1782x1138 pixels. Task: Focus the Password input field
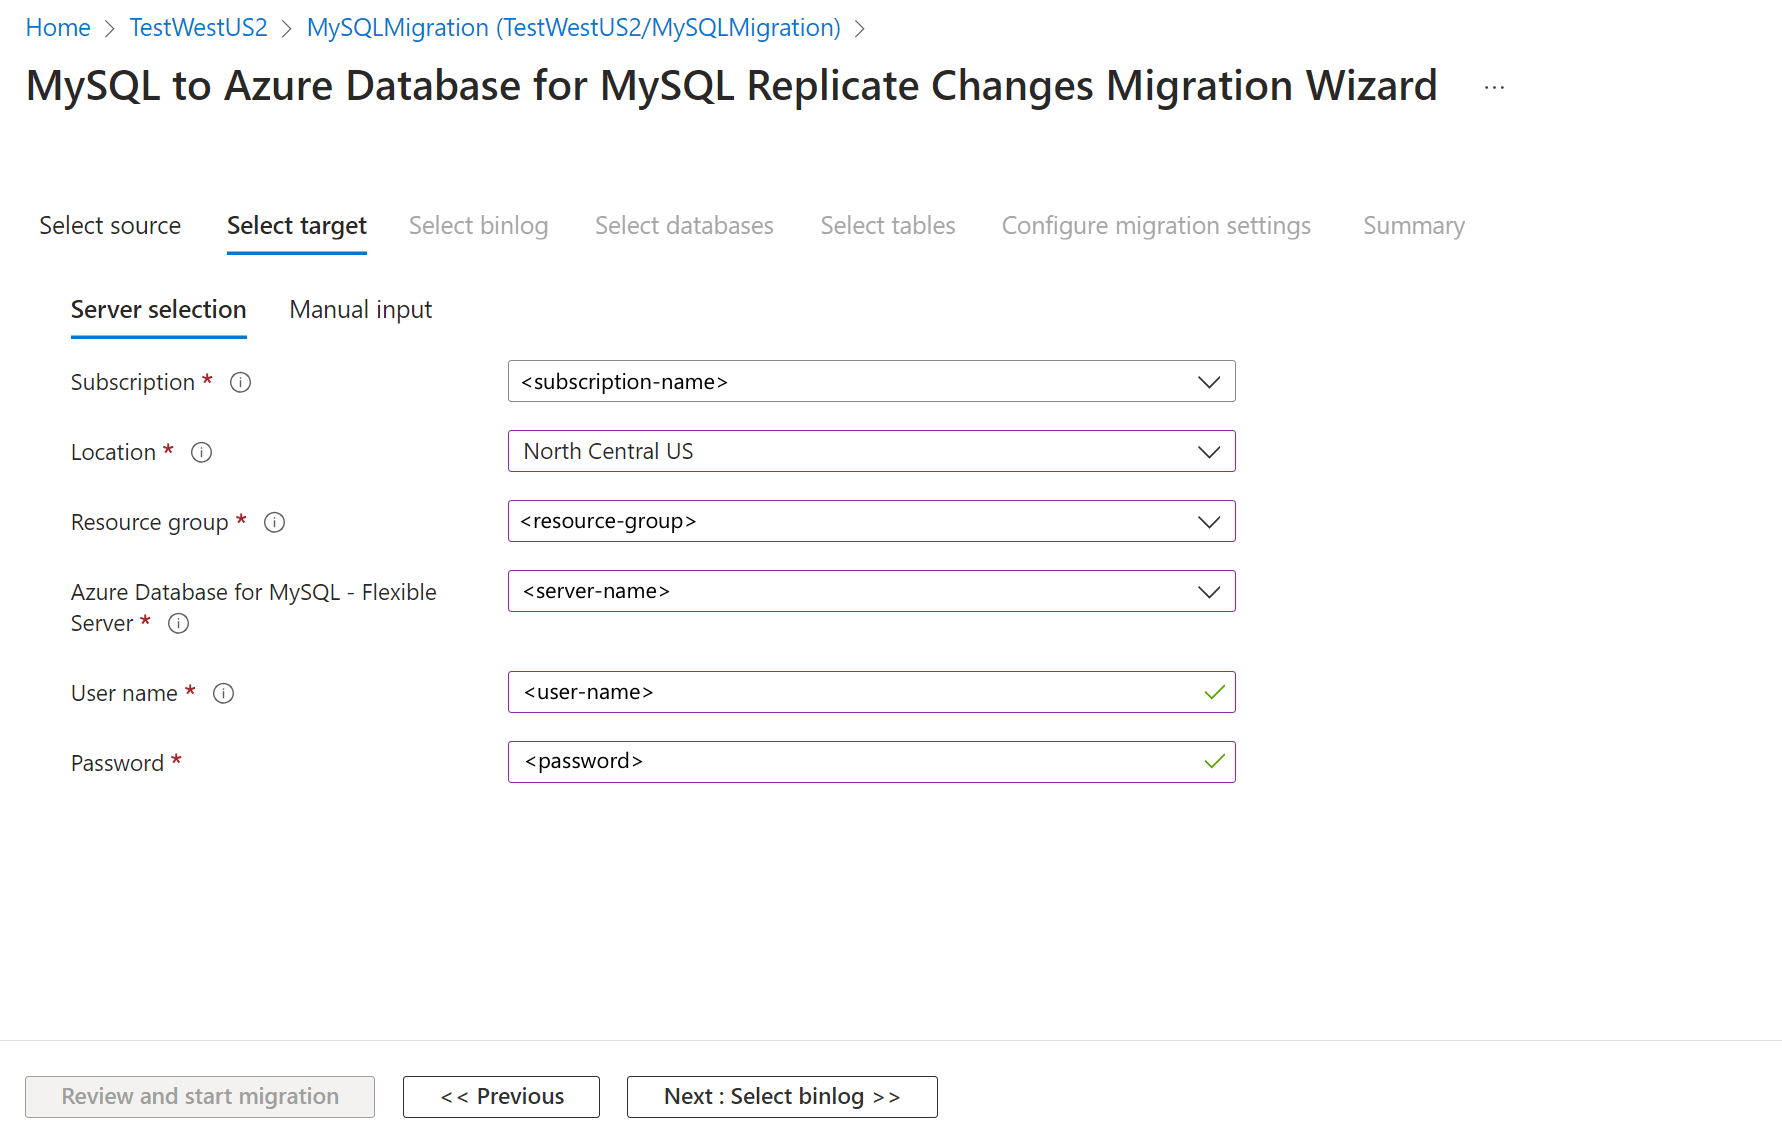click(x=860, y=762)
